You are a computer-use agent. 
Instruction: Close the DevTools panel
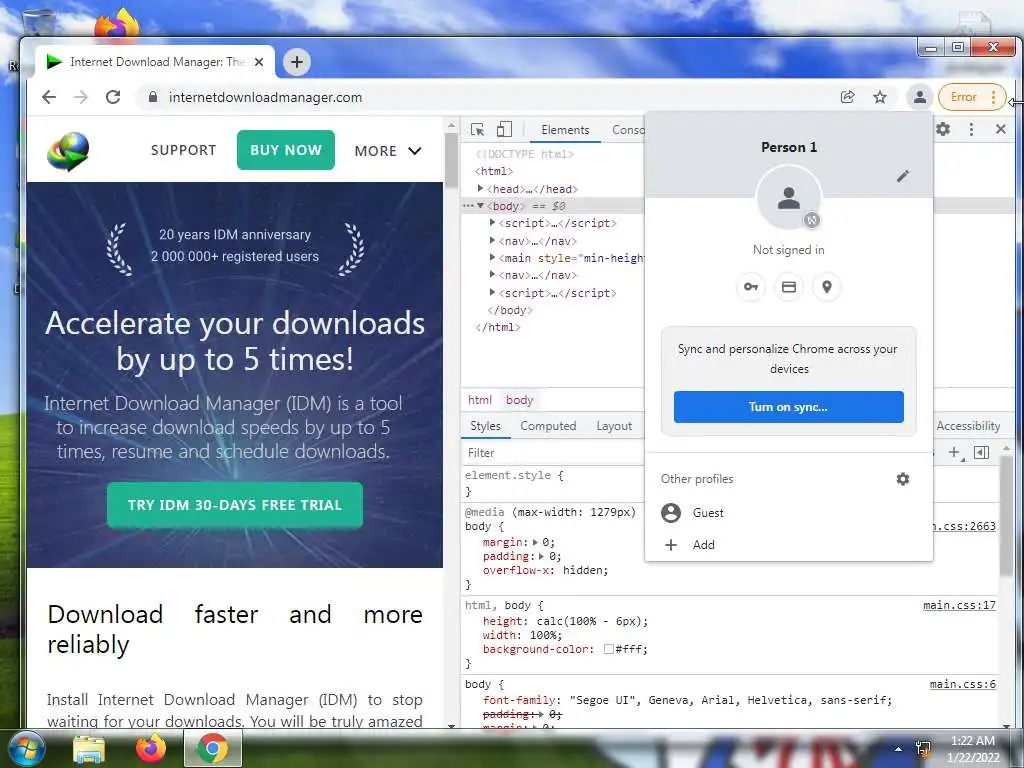1000,129
